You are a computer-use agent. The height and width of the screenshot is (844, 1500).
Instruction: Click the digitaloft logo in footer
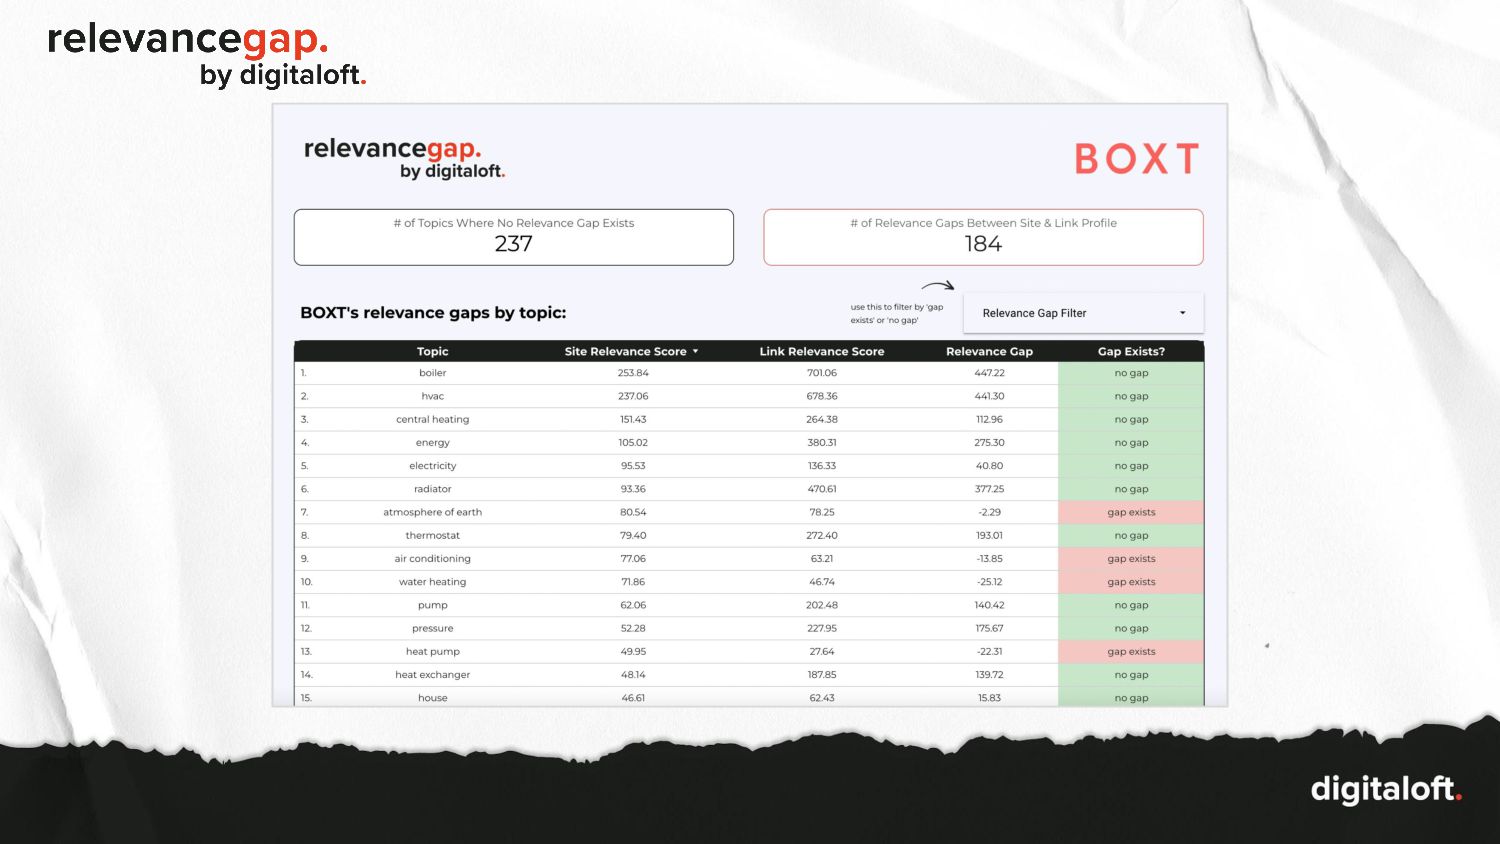1386,789
